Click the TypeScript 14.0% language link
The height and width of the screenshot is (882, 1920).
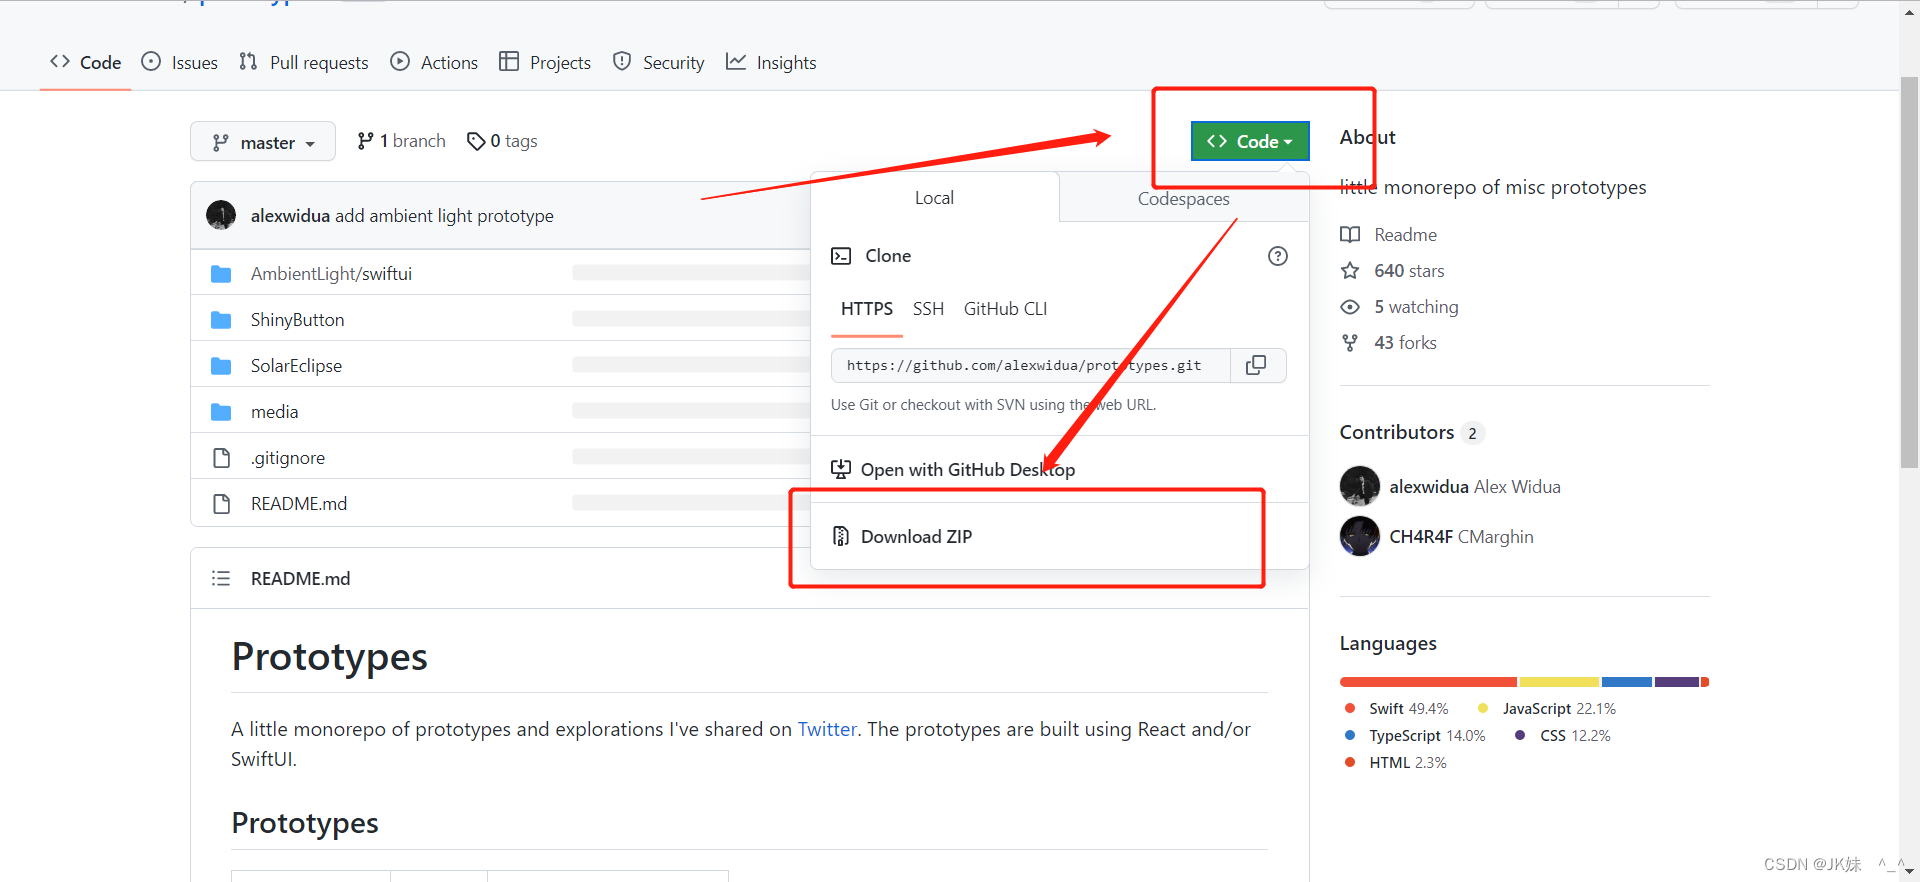(1416, 735)
